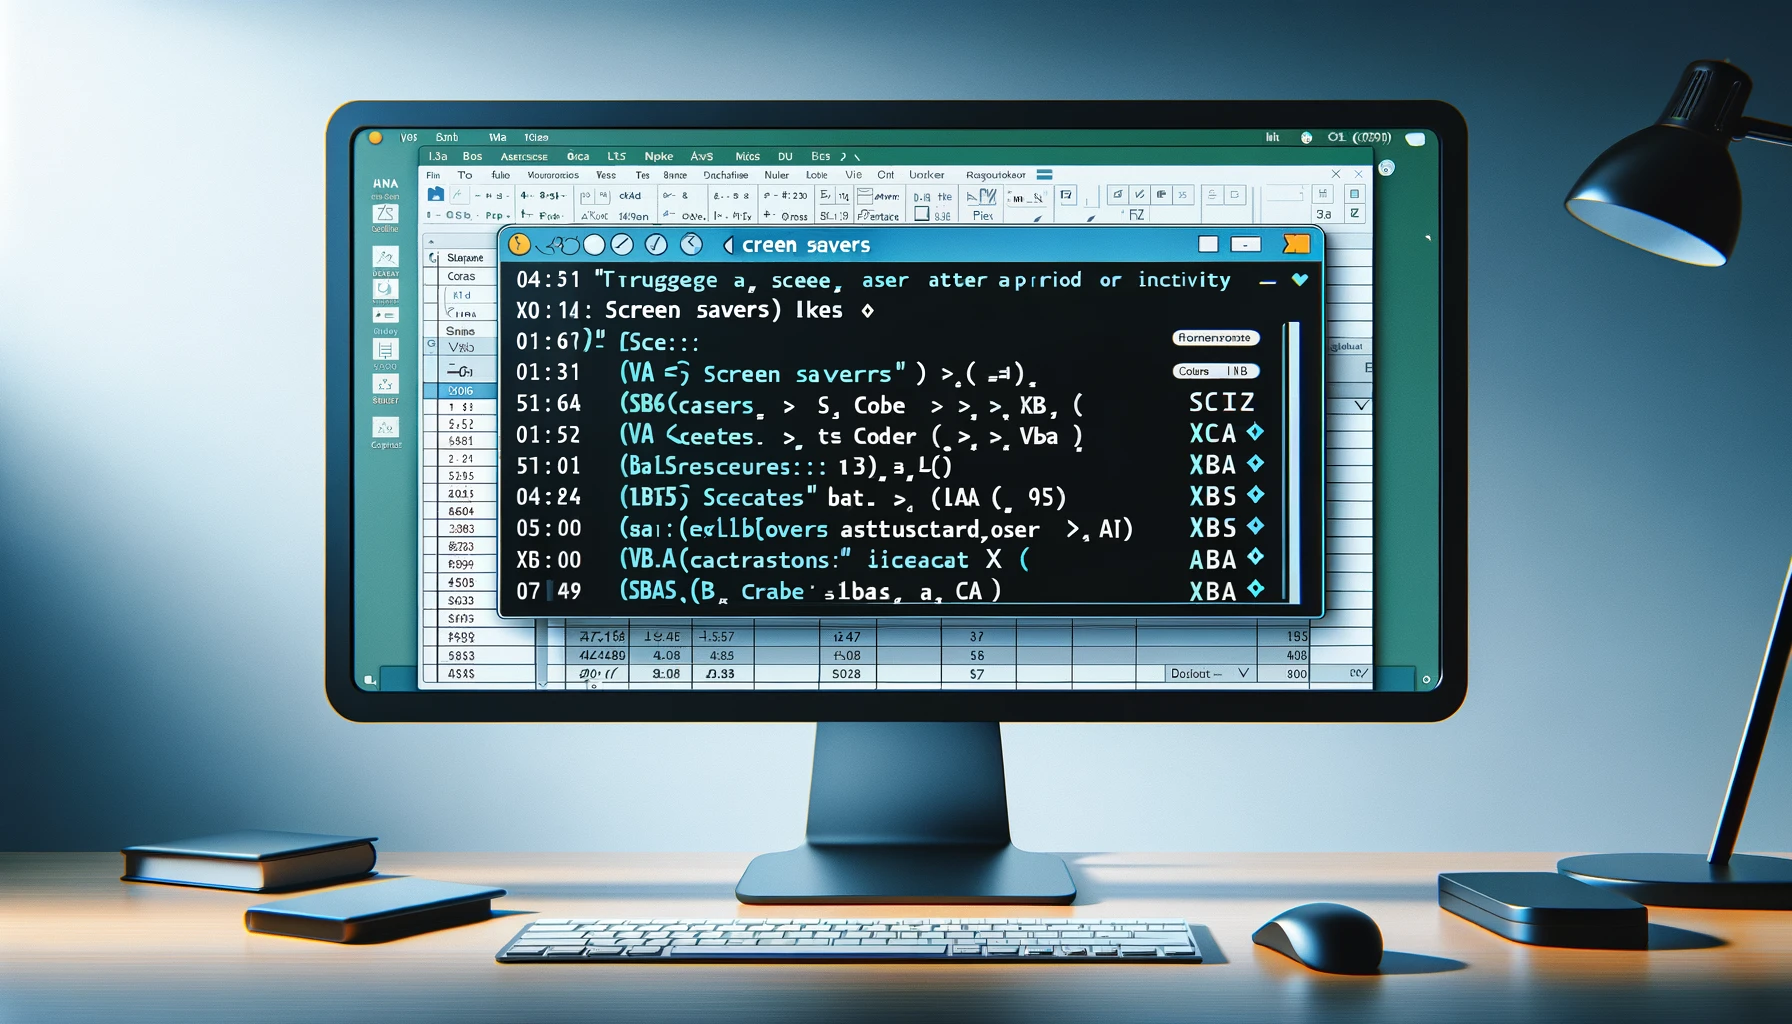The image size is (1792, 1024).
Task: Click the vertical scrollbar in screen savers window
Action: (x=1294, y=461)
